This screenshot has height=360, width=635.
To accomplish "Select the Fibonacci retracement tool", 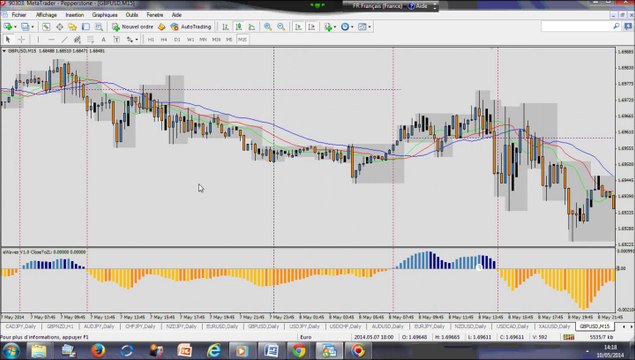I will pos(90,39).
